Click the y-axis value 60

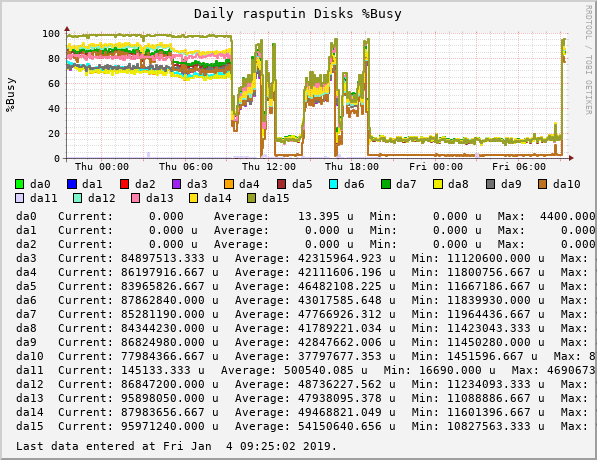pyautogui.click(x=54, y=84)
